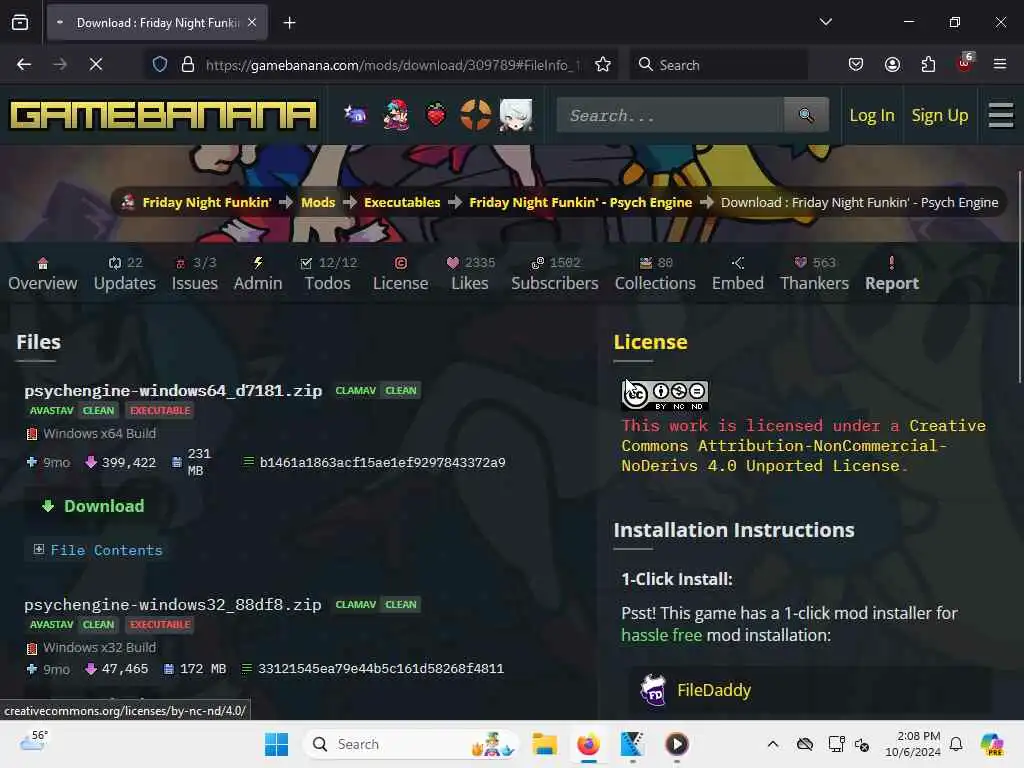
Task: Click the FileDaddy installer icon
Action: [x=652, y=690]
